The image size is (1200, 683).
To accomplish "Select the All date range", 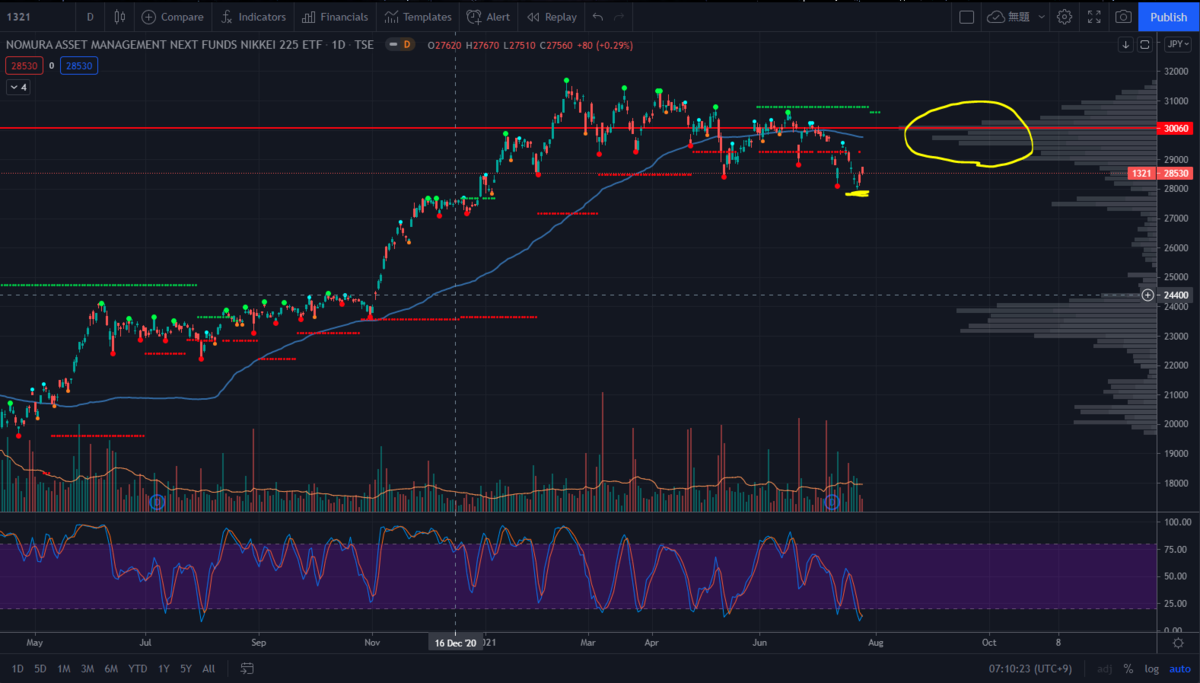I will coord(208,668).
